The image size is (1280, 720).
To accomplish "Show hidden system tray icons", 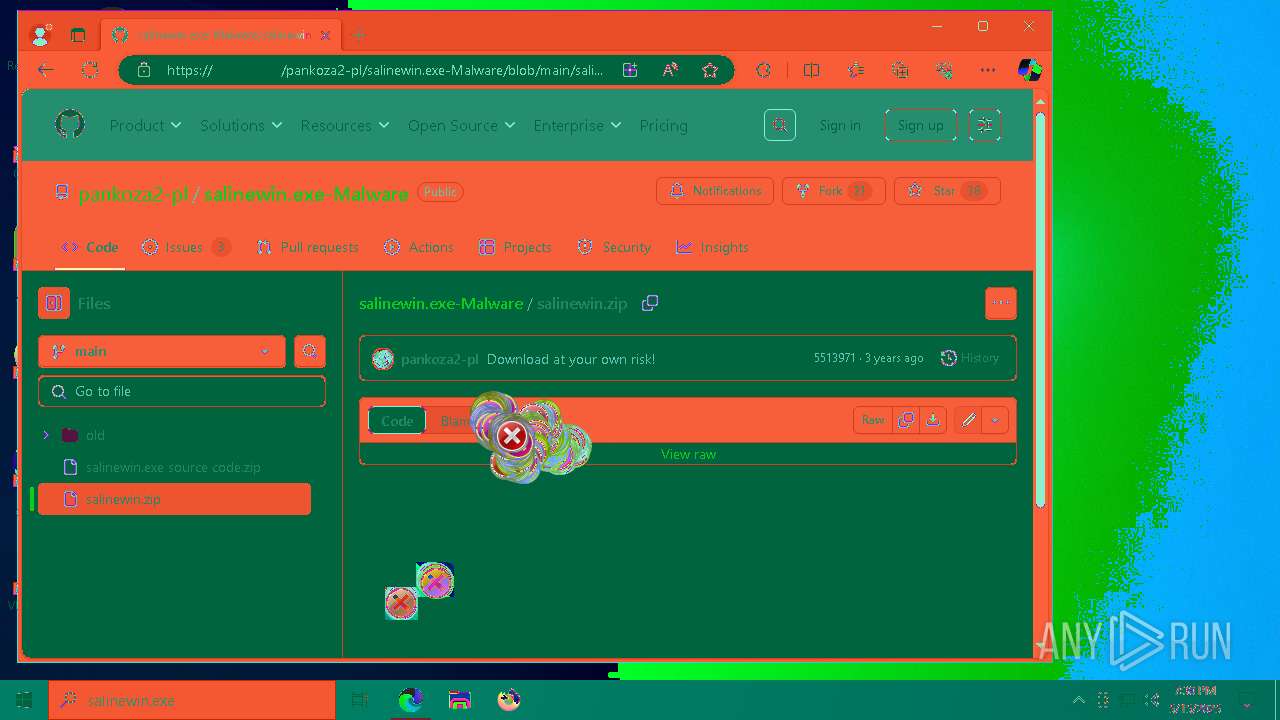I will click(x=1078, y=700).
